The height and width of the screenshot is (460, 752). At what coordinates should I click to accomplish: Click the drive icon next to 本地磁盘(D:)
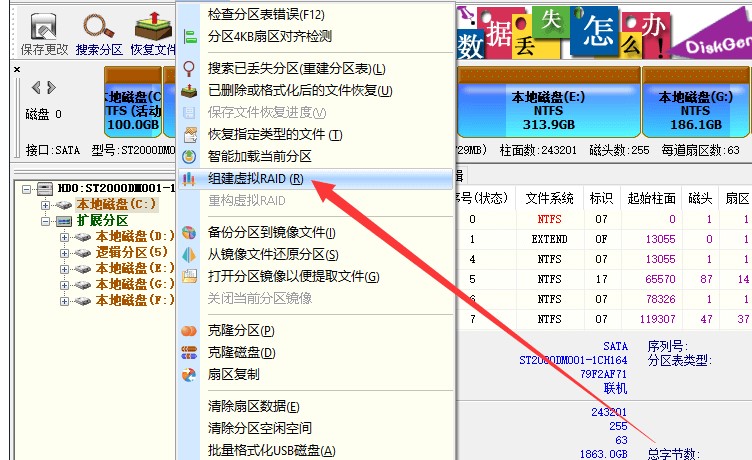click(x=82, y=237)
